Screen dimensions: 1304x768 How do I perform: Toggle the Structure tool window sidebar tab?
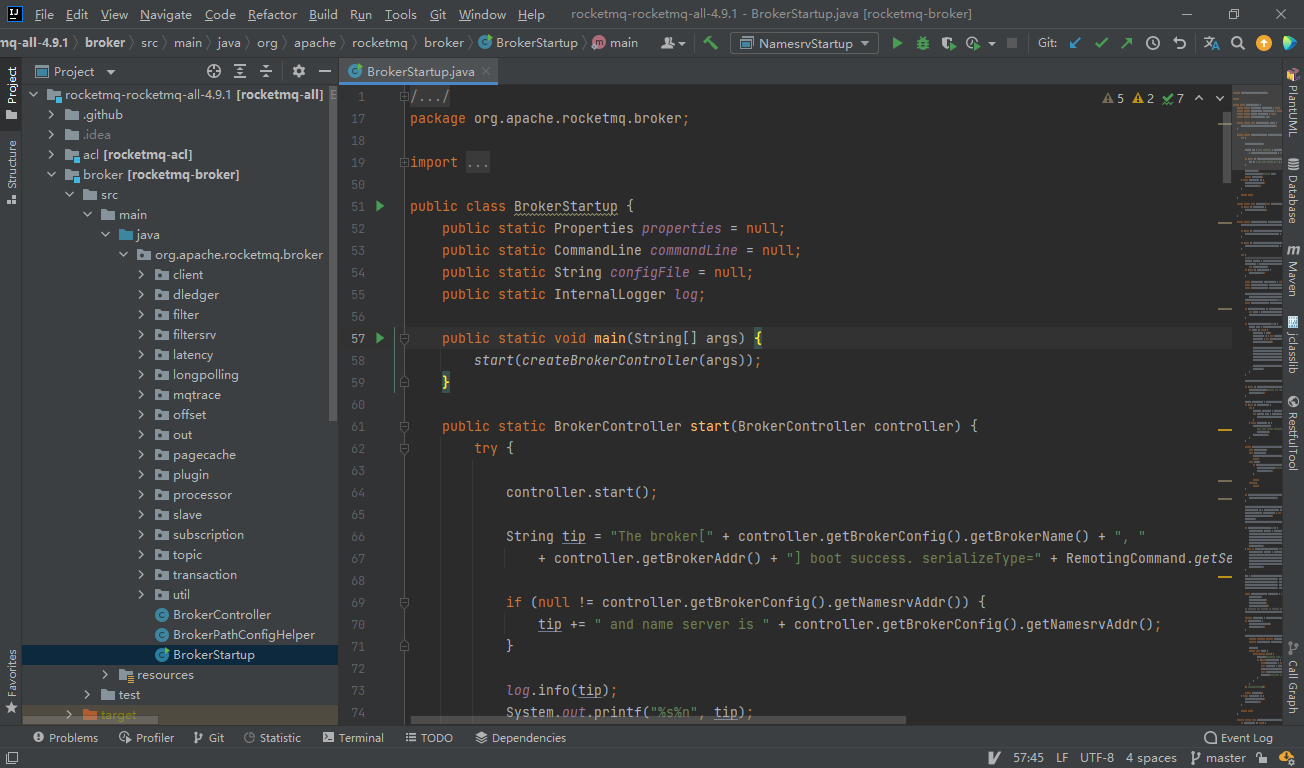(x=11, y=171)
